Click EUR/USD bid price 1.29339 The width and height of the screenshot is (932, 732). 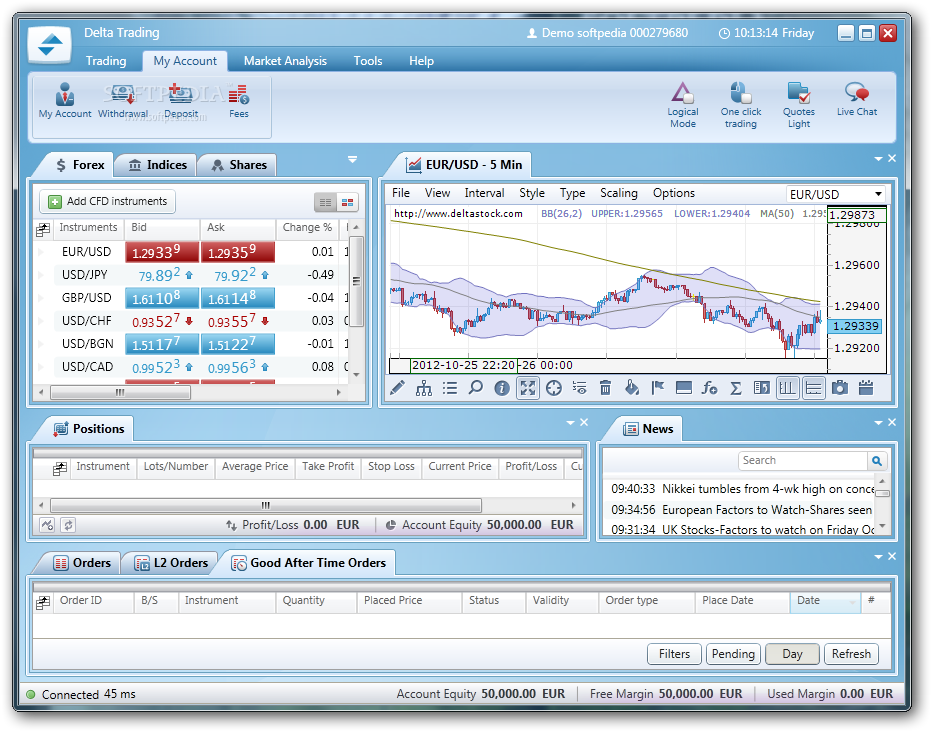point(162,252)
